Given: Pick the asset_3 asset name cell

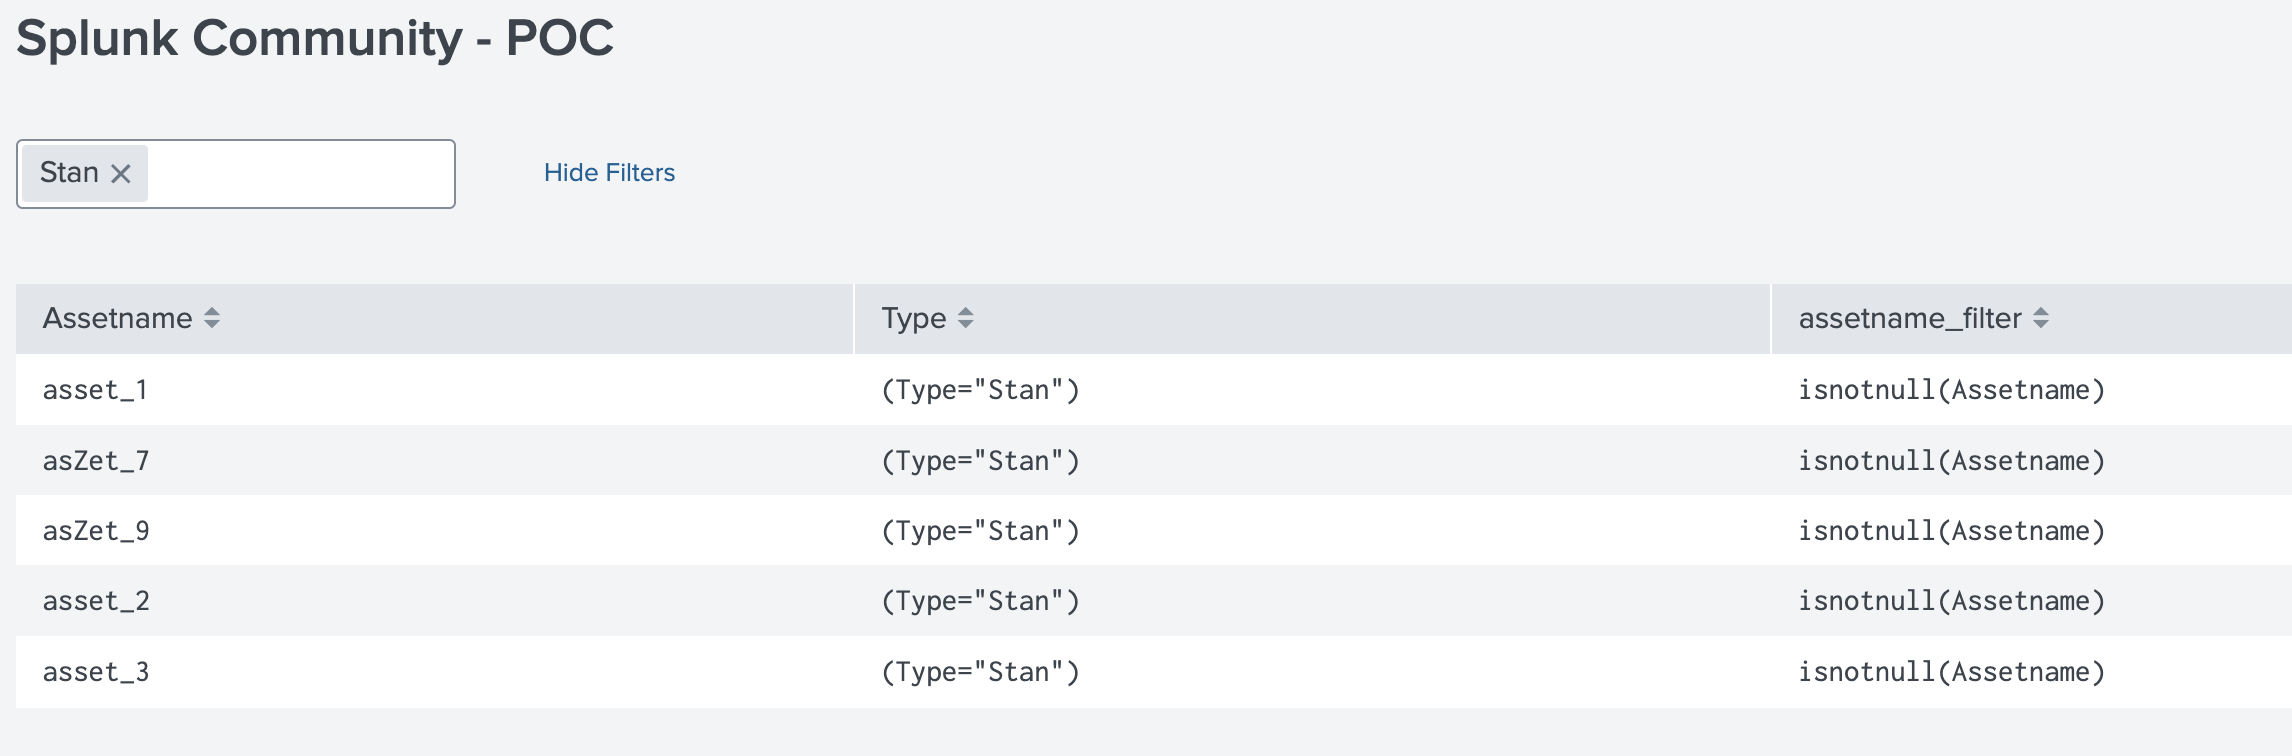Looking at the screenshot, I should [96, 672].
